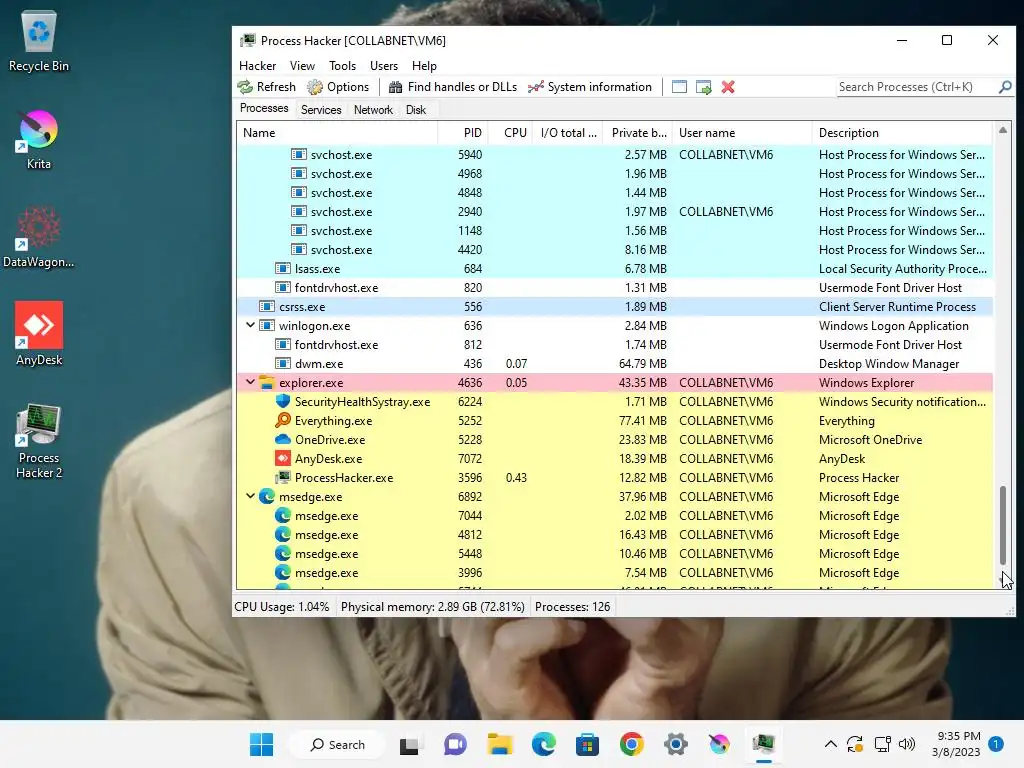1024x768 pixels.
Task: Click the red X terminate window icon
Action: point(728,87)
